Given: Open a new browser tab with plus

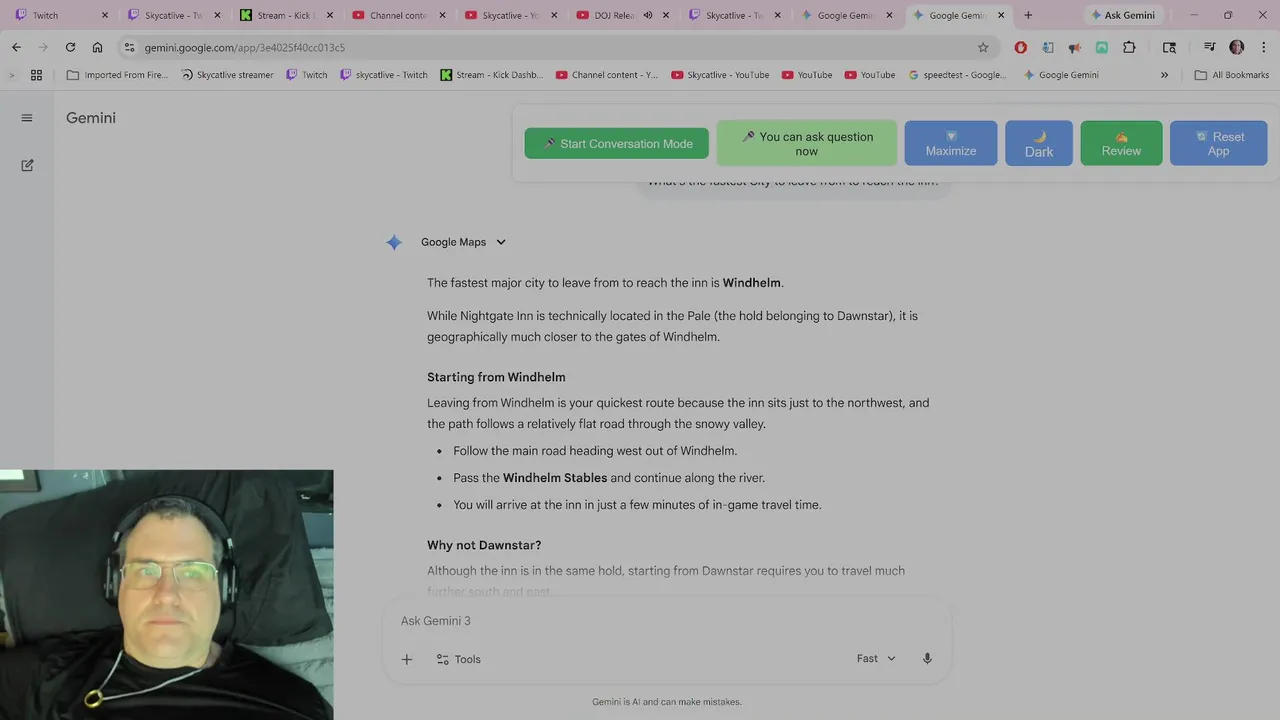Looking at the screenshot, I should point(1028,15).
